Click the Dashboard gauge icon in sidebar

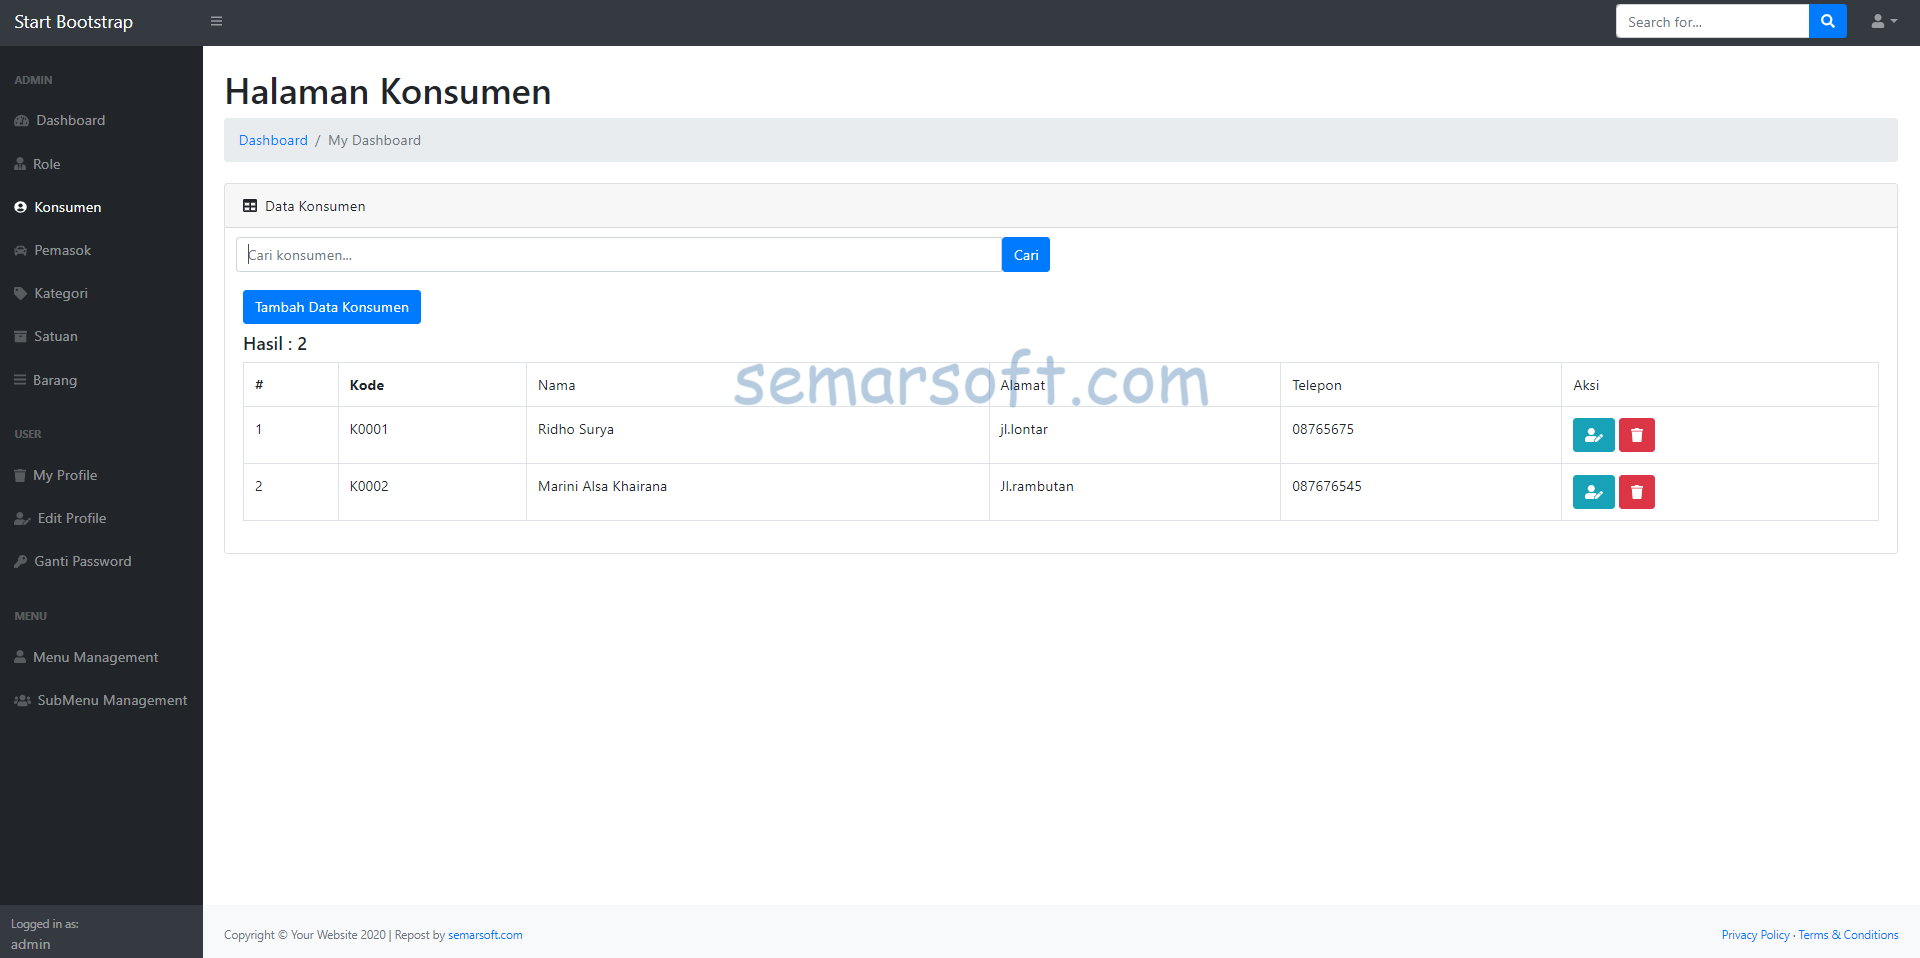point(21,120)
